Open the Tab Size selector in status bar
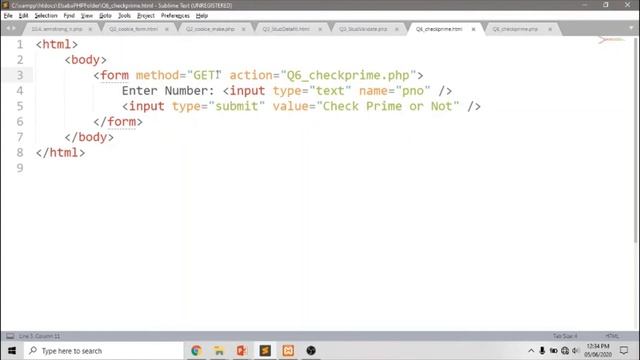The height and width of the screenshot is (360, 640). (x=565, y=336)
